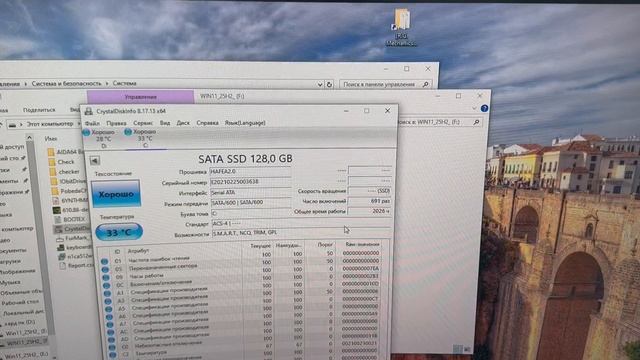This screenshot has height=360, width=640.
Task: Click the Атрибут column header
Action: 138,251
